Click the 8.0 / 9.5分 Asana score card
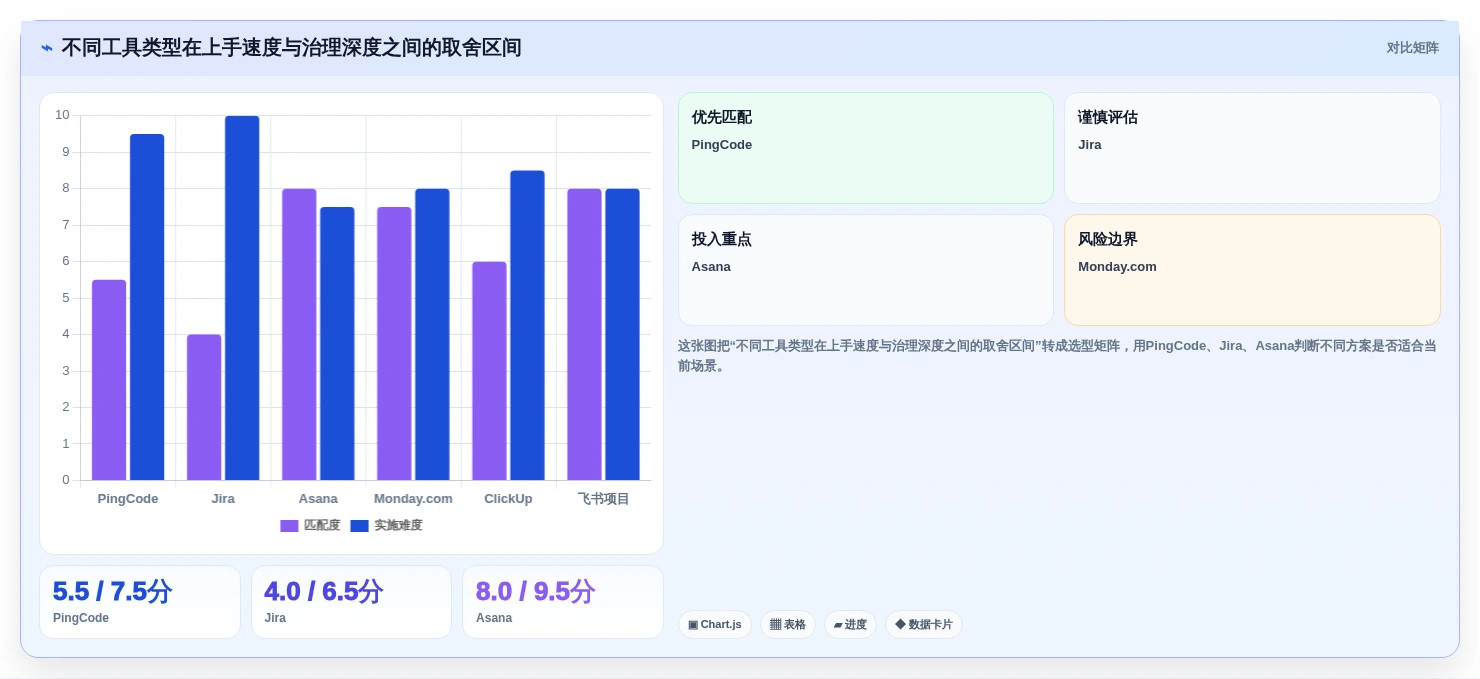The image size is (1480, 679). 563,602
